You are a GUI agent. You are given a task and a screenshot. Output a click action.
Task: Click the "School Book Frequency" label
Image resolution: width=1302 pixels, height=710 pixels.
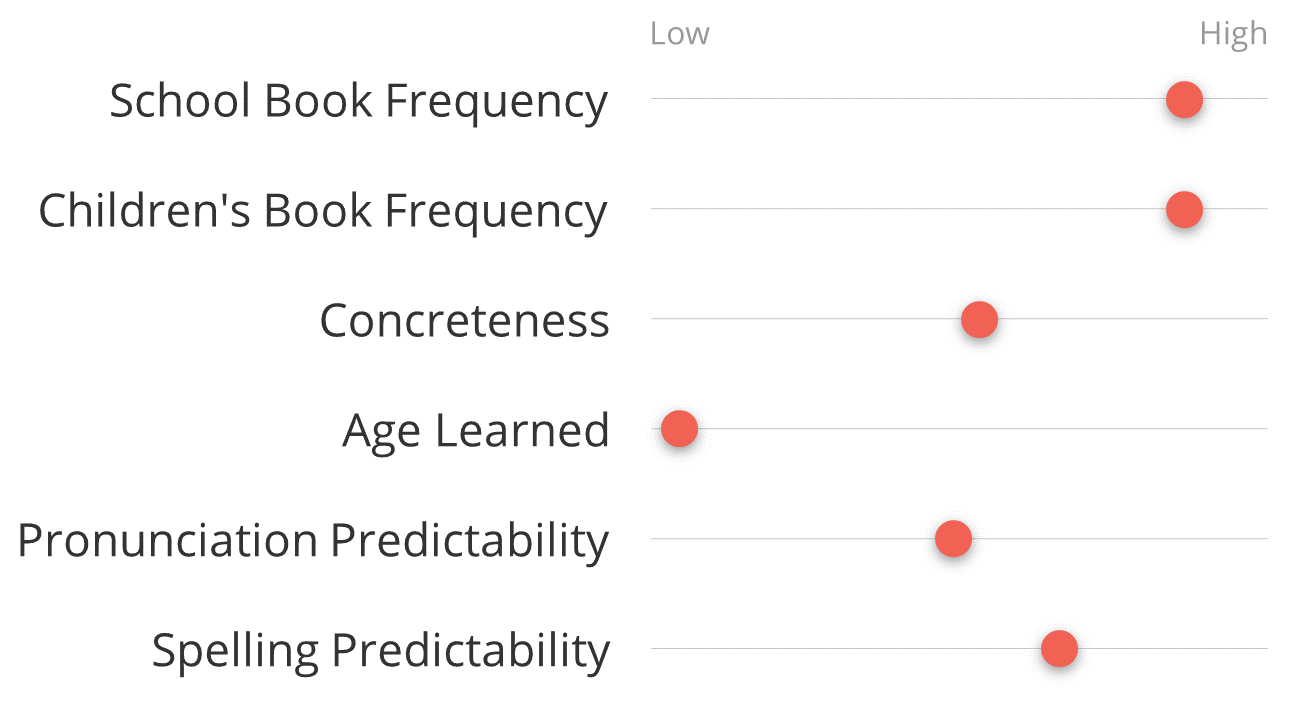tap(358, 101)
